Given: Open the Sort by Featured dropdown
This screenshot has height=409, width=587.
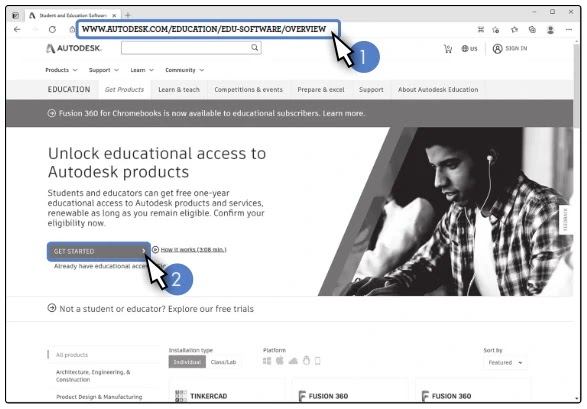Looking at the screenshot, I should [x=505, y=363].
